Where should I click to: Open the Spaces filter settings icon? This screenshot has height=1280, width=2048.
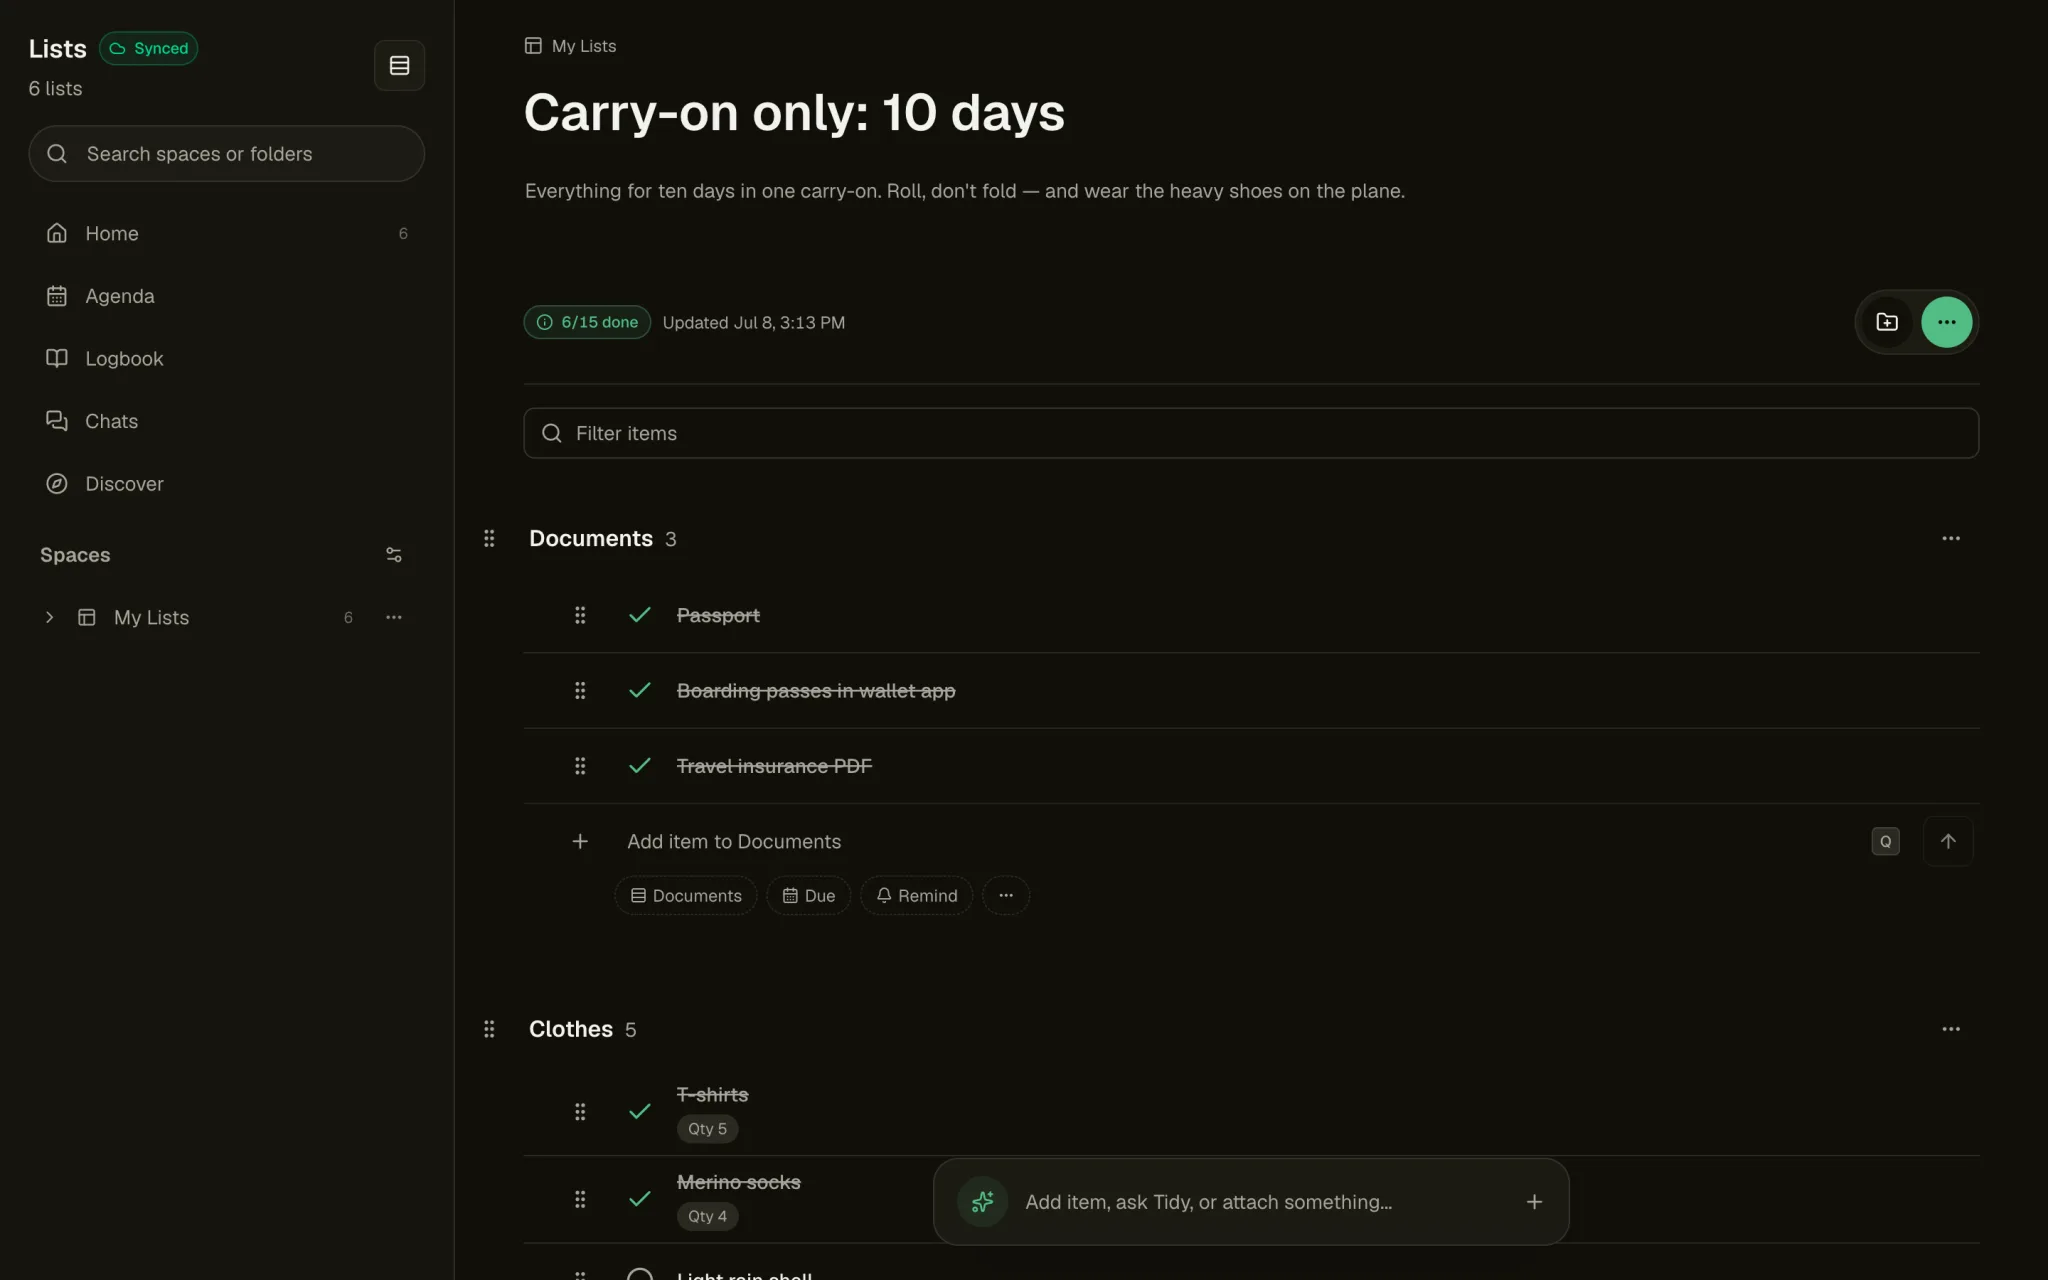click(x=394, y=555)
